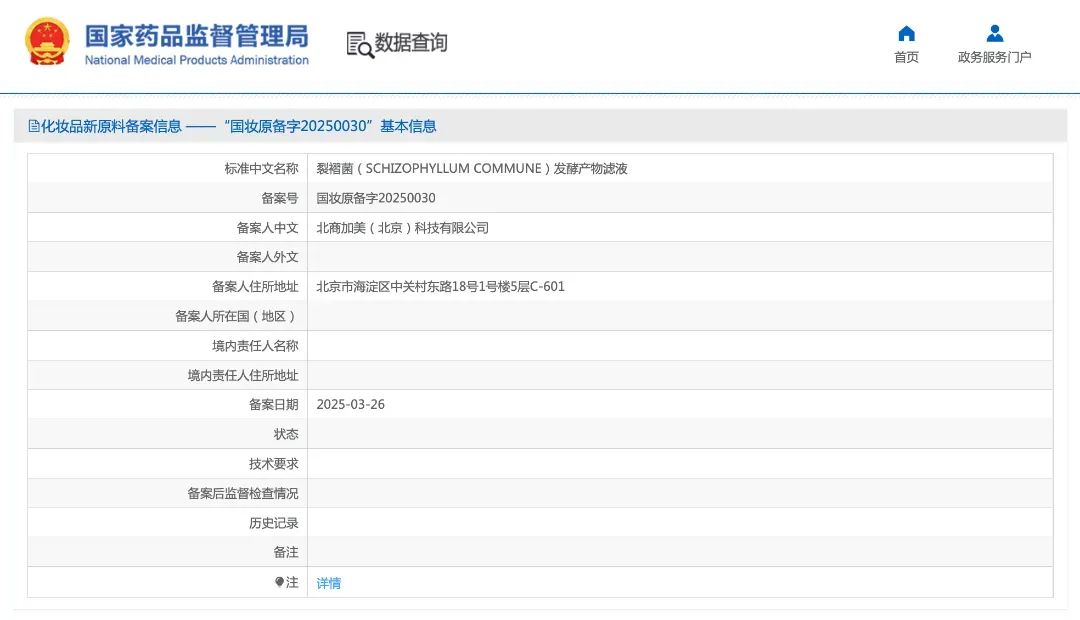The width and height of the screenshot is (1080, 620).
Task: Click the bullet icon beside 注
Action: coord(279,582)
